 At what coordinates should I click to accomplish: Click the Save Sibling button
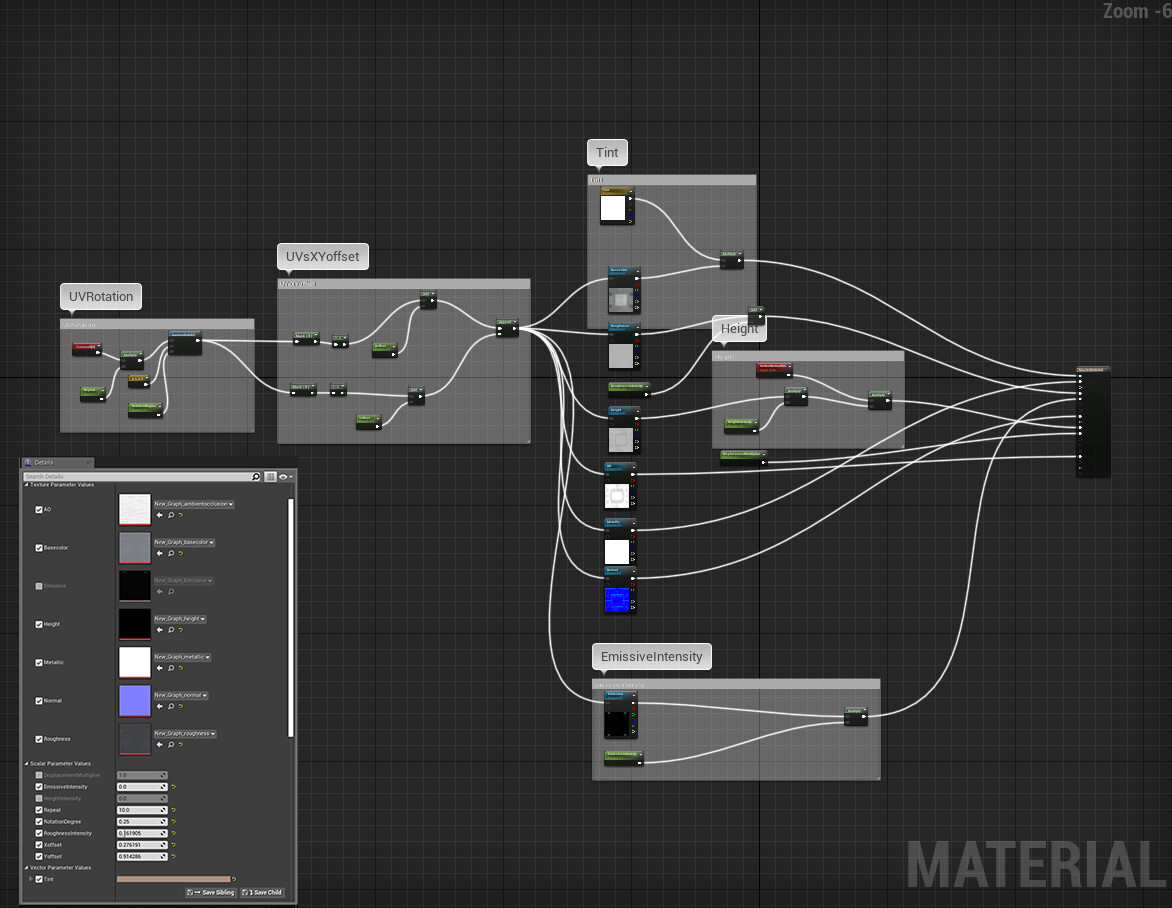(211, 892)
